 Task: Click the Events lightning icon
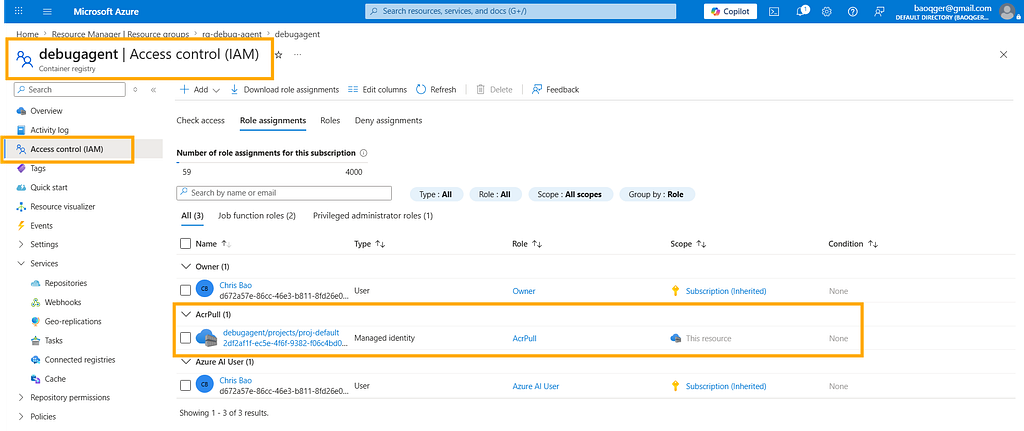click(x=21, y=225)
